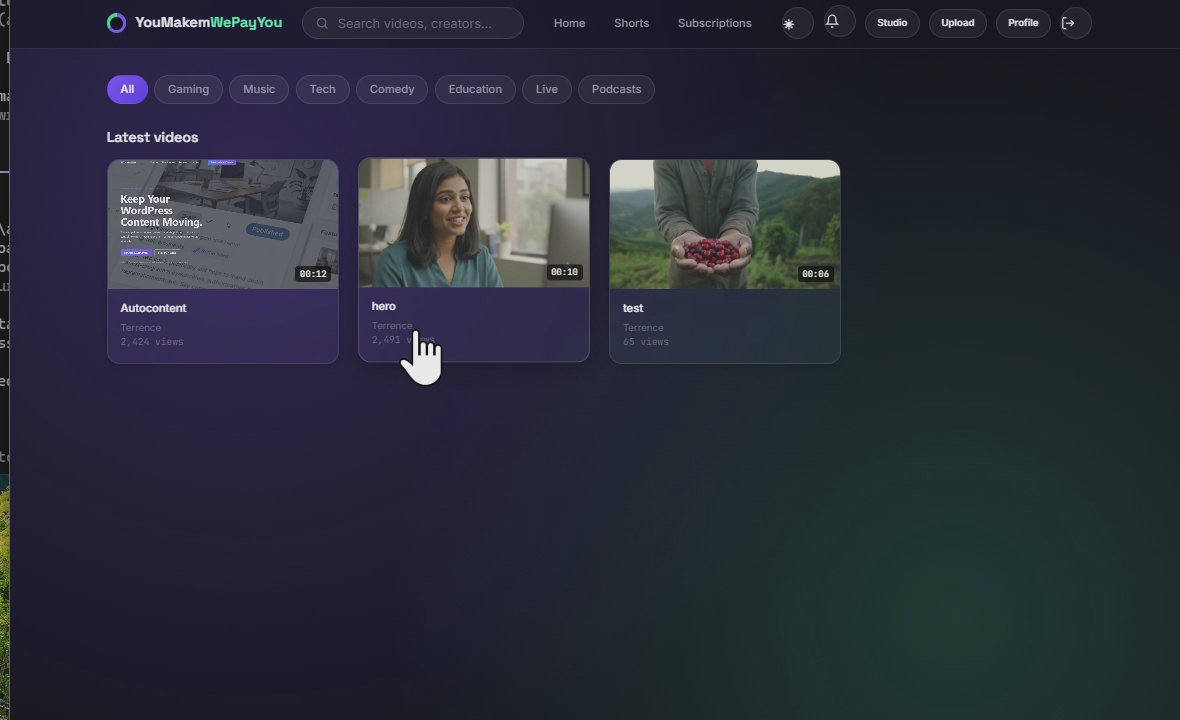Screen dimensions: 1180x720
Task: Click the test video title
Action: point(633,308)
